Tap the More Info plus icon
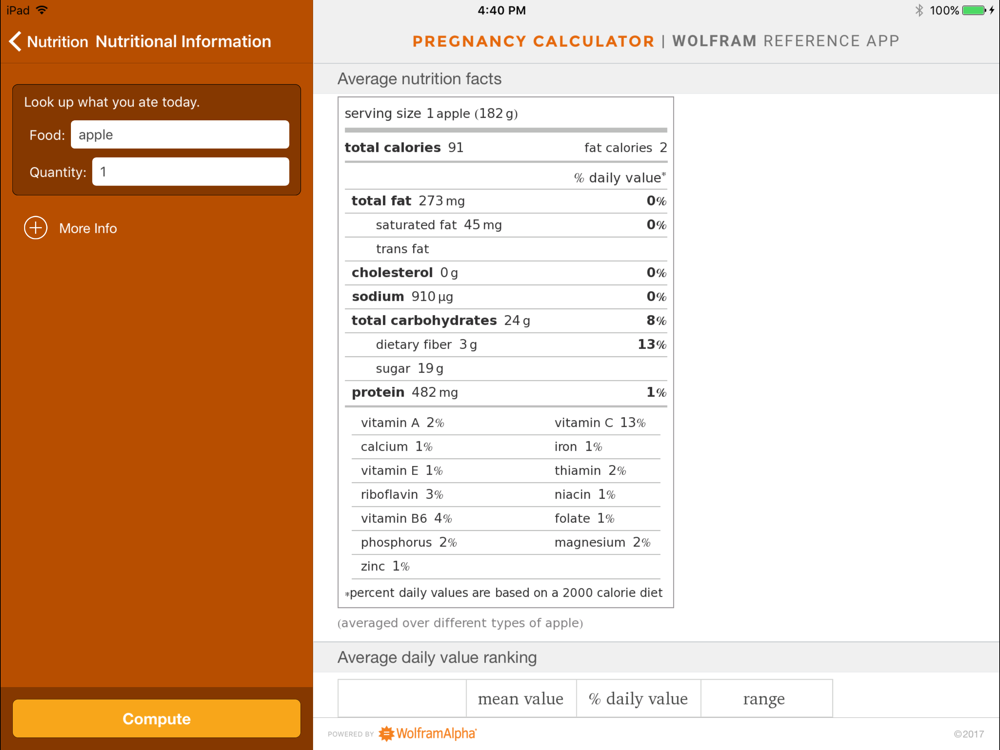The image size is (1000, 750). tap(36, 228)
